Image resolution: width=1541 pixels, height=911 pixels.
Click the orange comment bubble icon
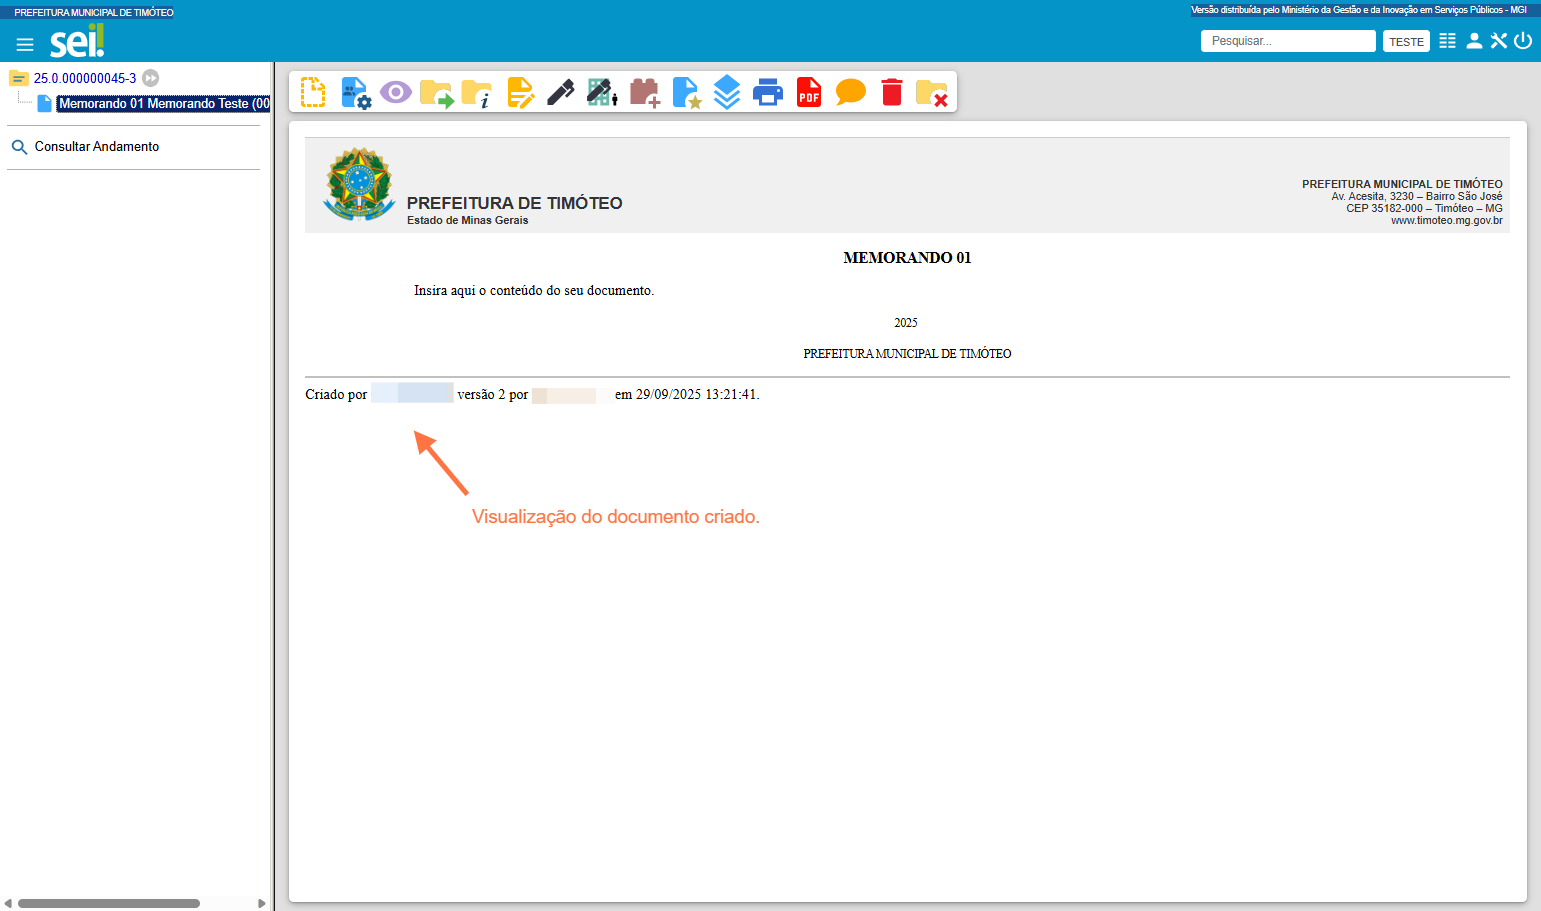[850, 92]
